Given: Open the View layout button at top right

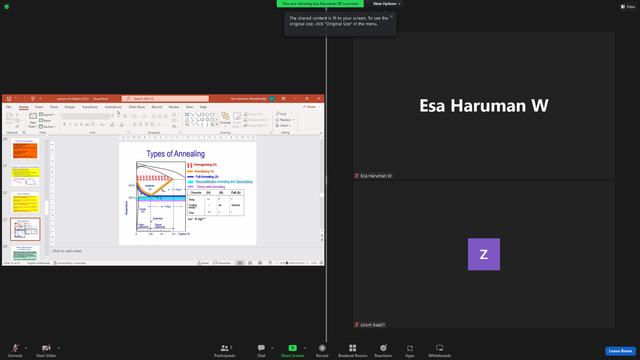Looking at the screenshot, I should click(628, 7).
